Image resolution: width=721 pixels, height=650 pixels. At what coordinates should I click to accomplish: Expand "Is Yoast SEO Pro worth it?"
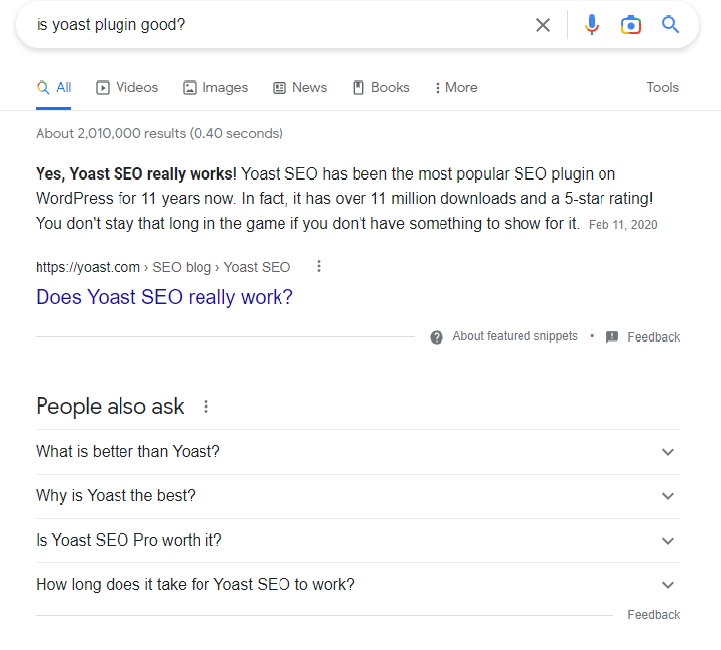[x=358, y=541]
